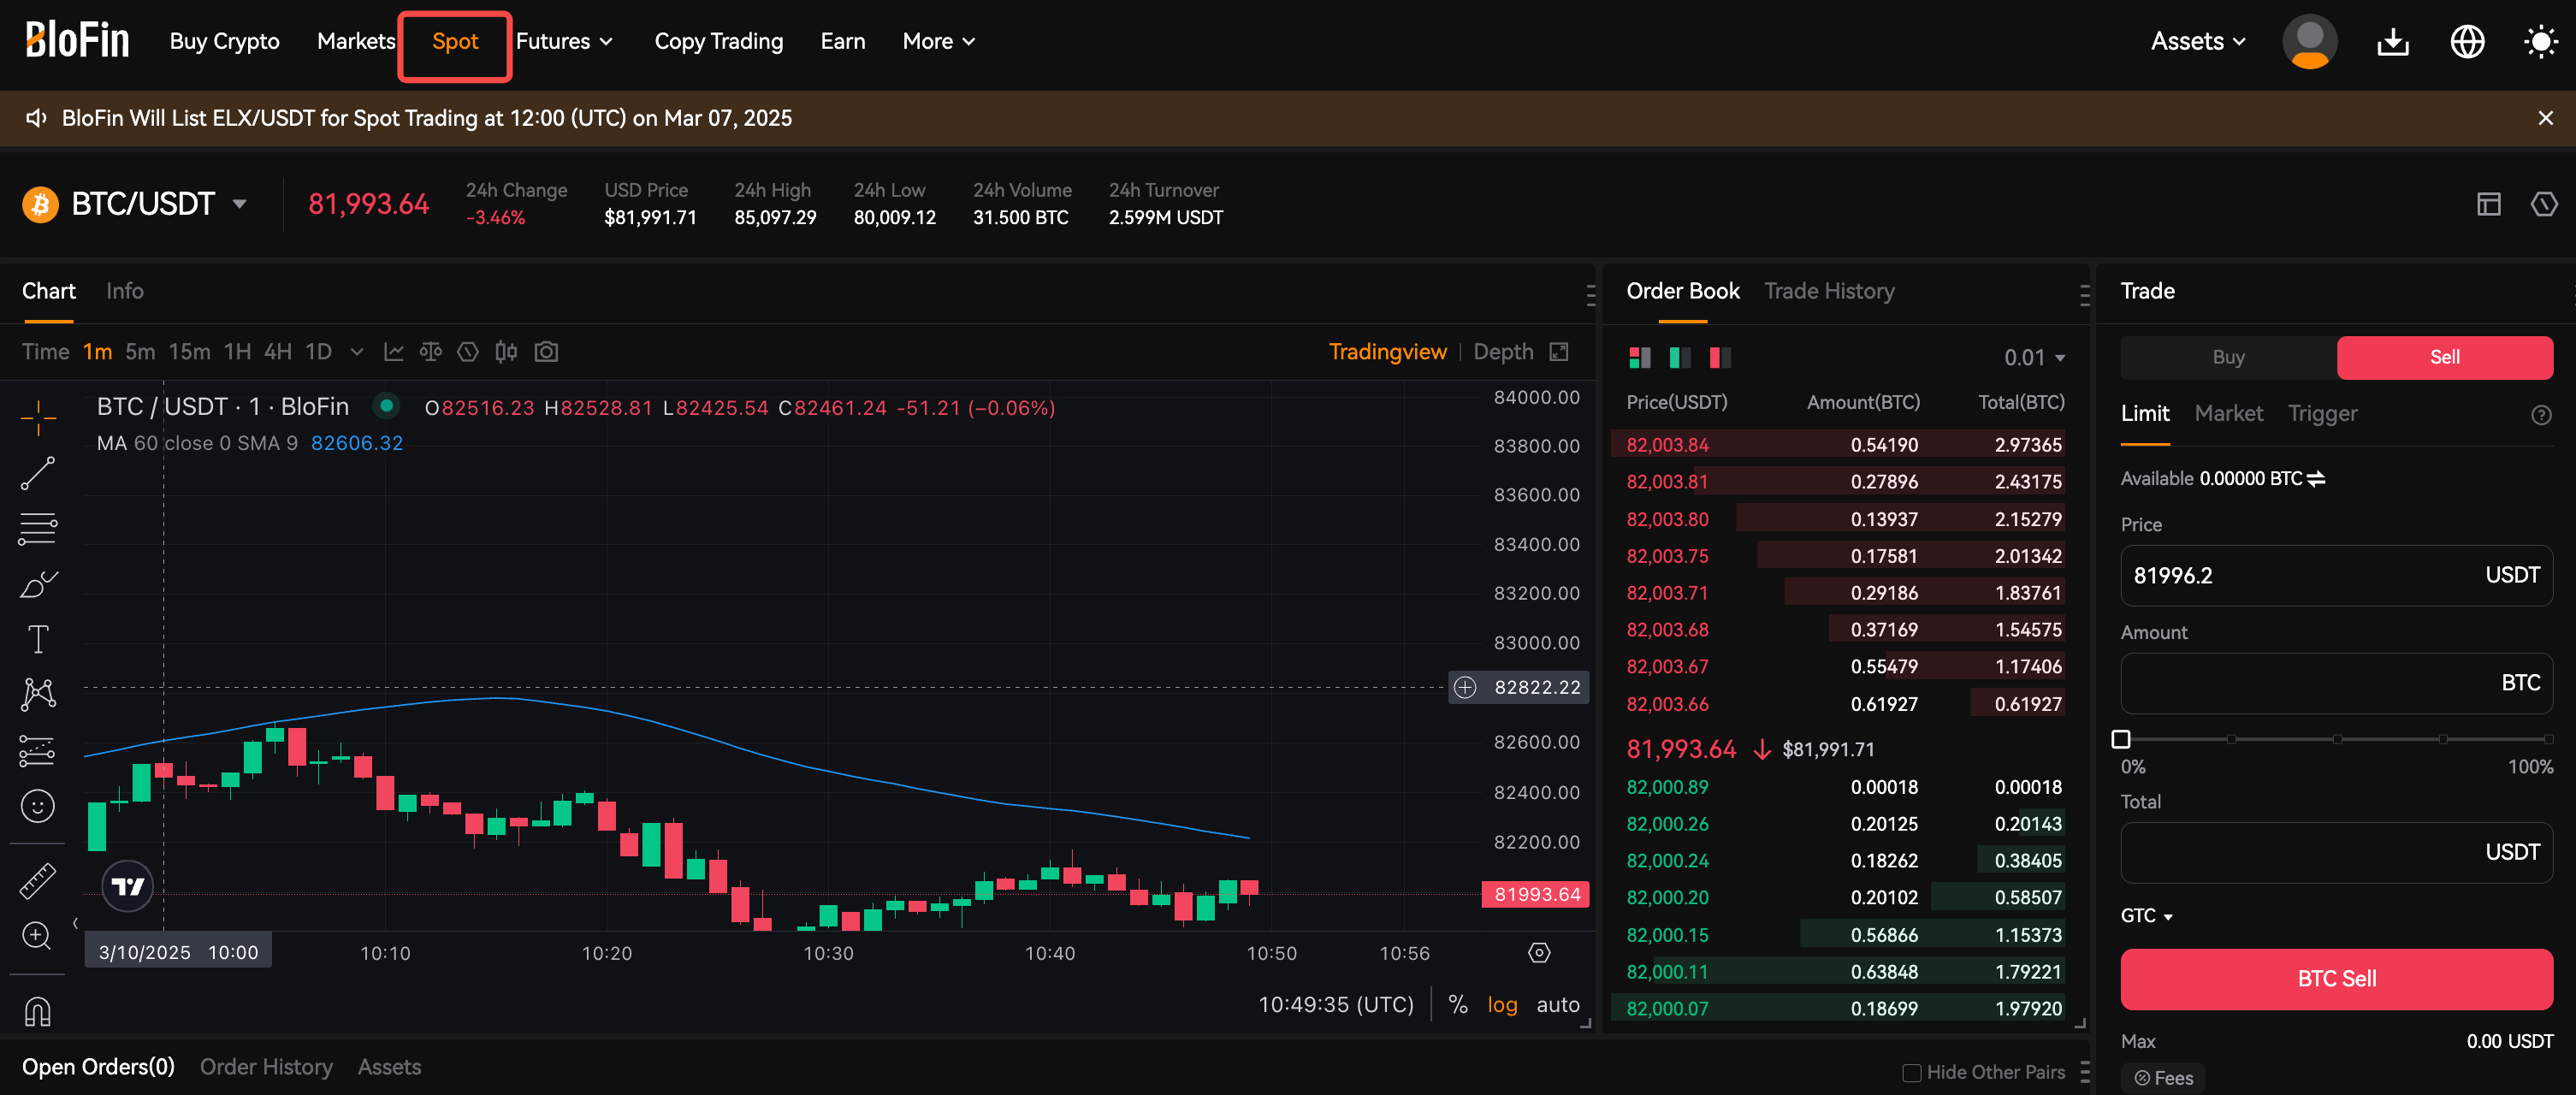Open the page layout settings icon

(x=2489, y=204)
